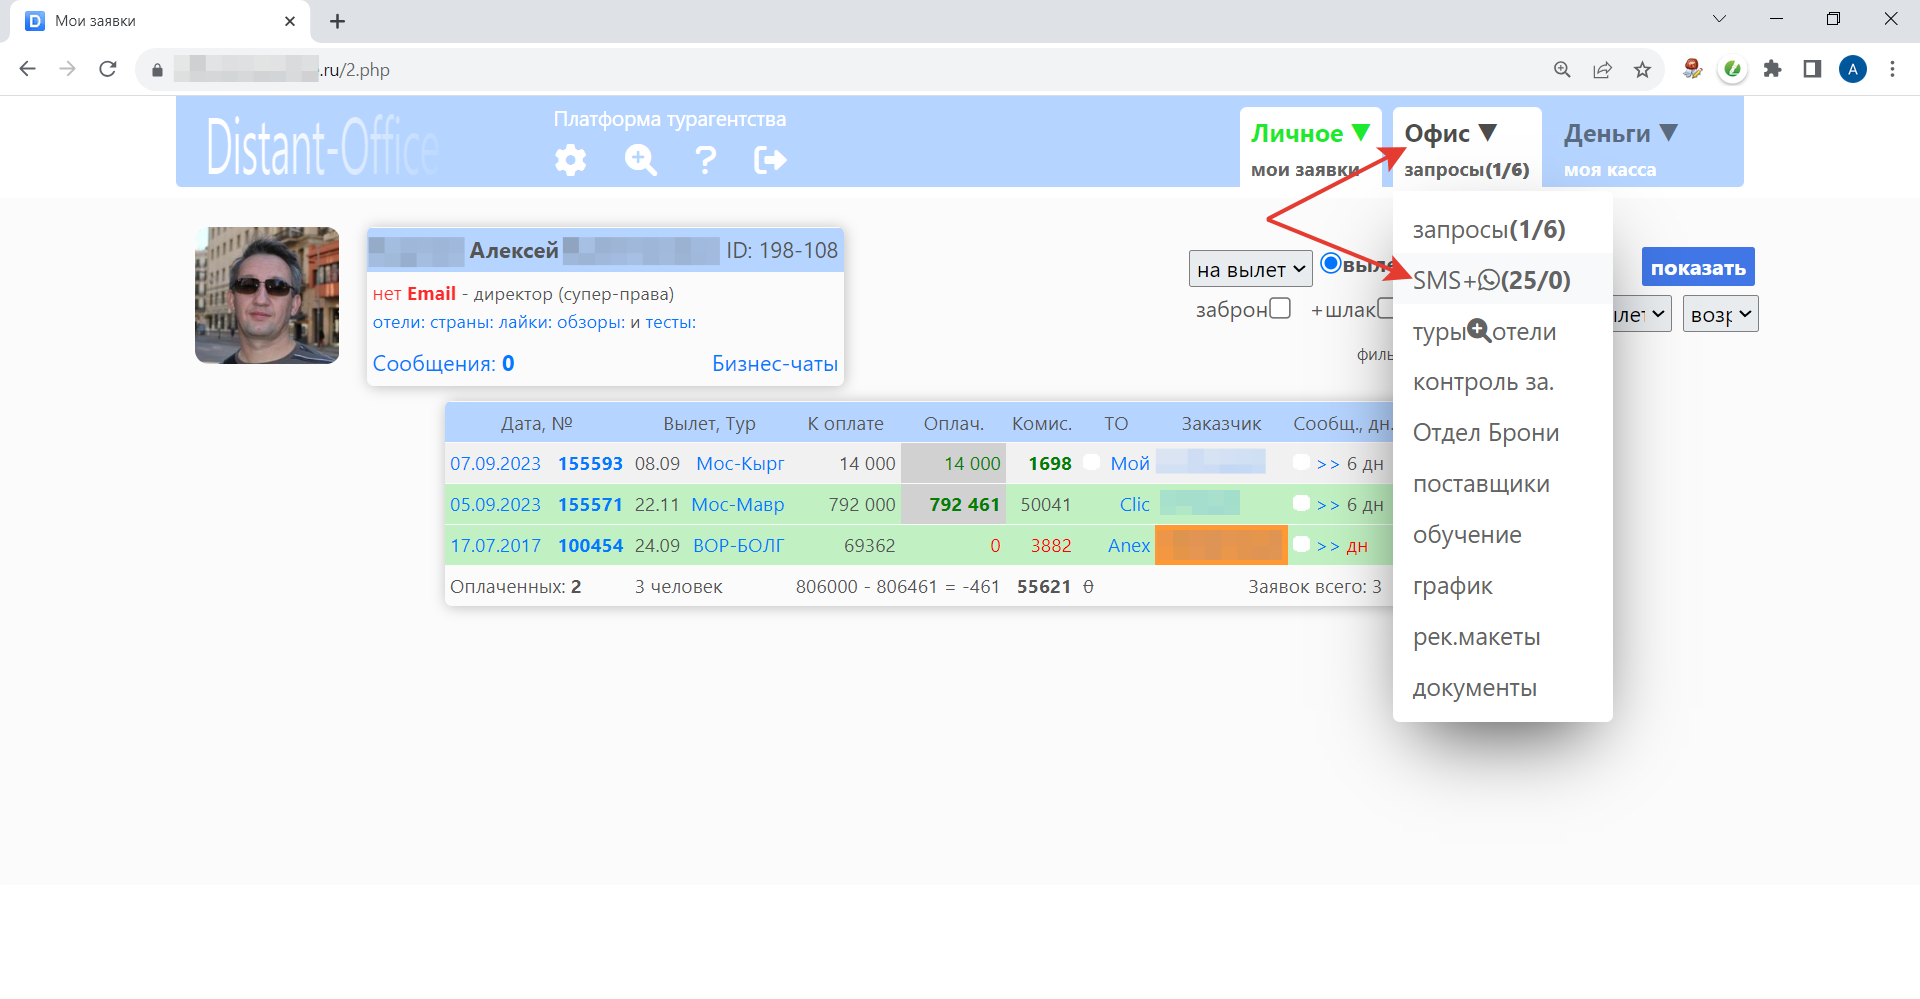
Task: Tick the +шлак checkbox
Action: [x=1386, y=308]
